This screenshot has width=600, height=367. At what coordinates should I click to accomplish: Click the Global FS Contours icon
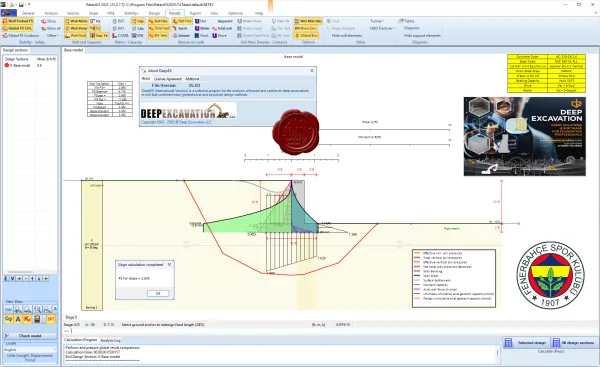click(x=5, y=36)
